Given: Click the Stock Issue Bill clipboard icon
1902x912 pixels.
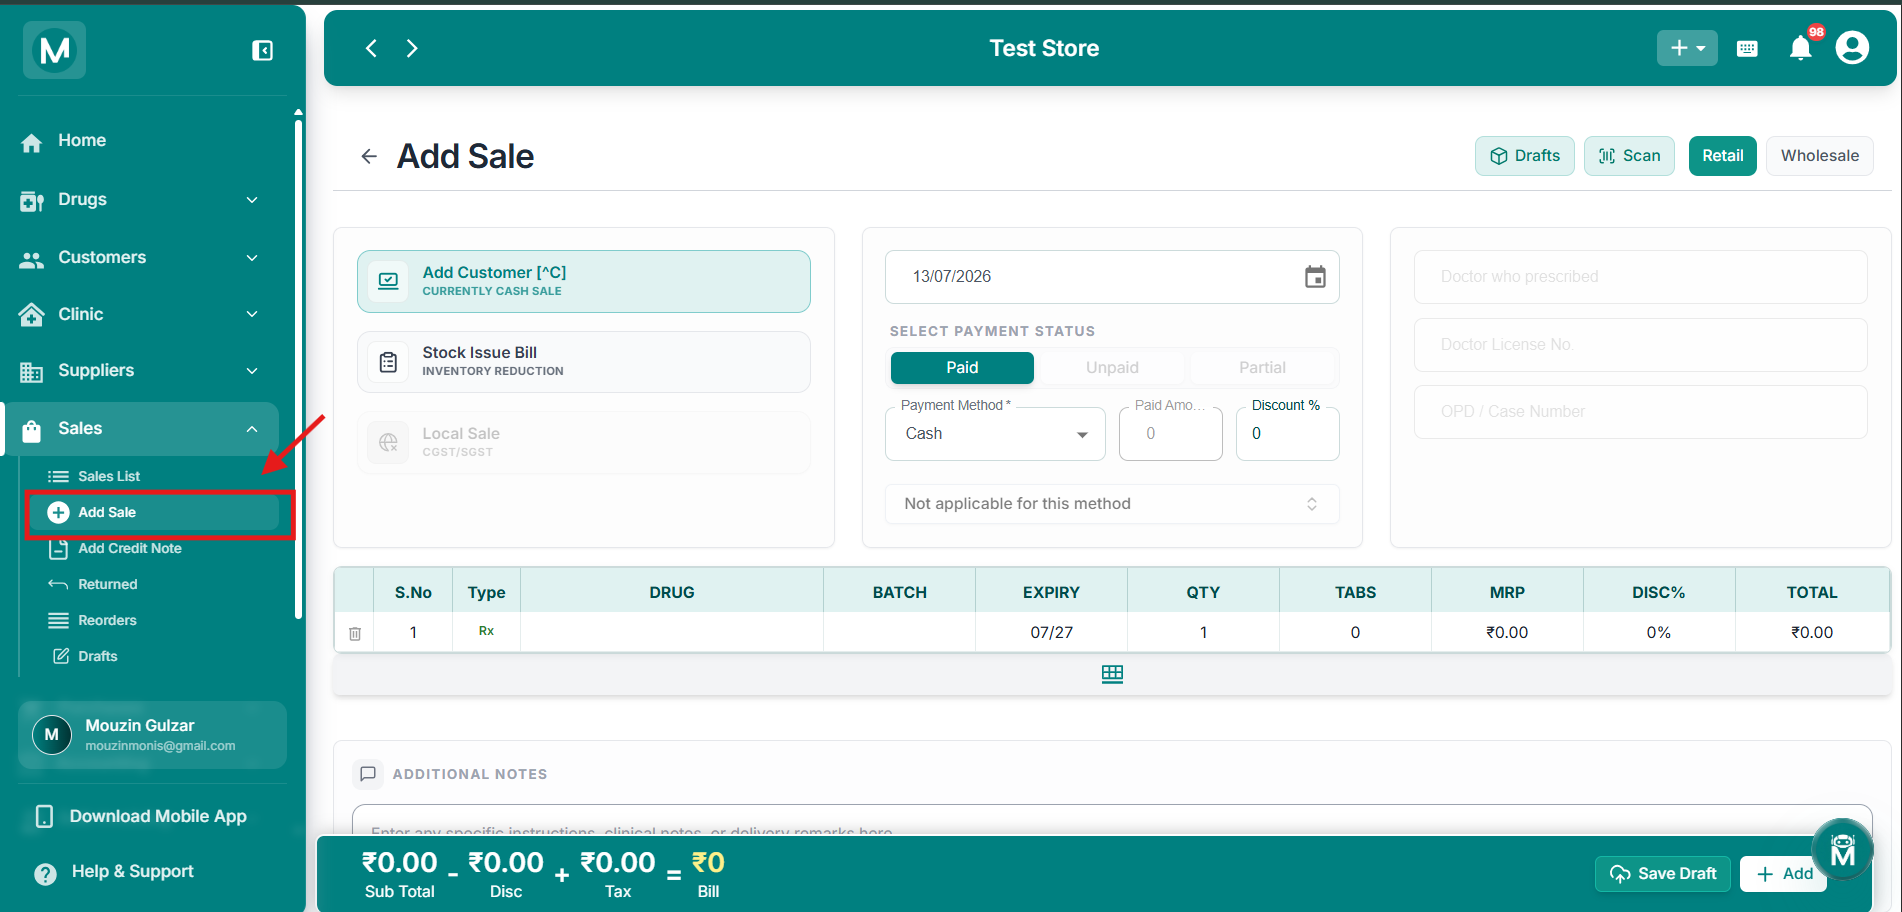Looking at the screenshot, I should point(389,362).
